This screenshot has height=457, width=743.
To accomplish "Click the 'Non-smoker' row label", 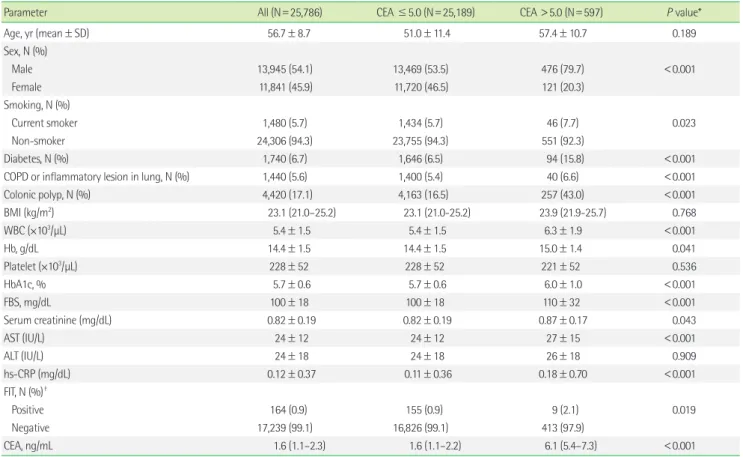I will pyautogui.click(x=38, y=141).
